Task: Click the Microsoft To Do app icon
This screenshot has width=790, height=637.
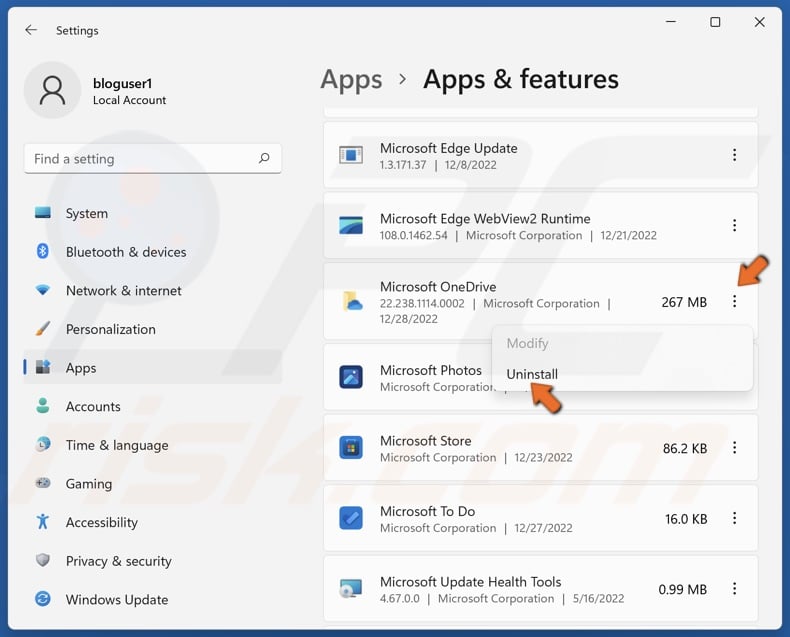Action: click(351, 518)
